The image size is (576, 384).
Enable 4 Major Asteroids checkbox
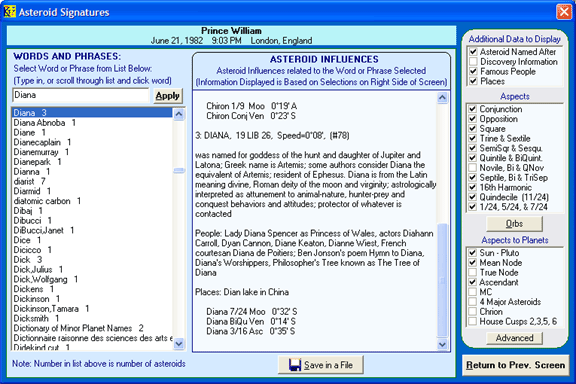point(473,302)
